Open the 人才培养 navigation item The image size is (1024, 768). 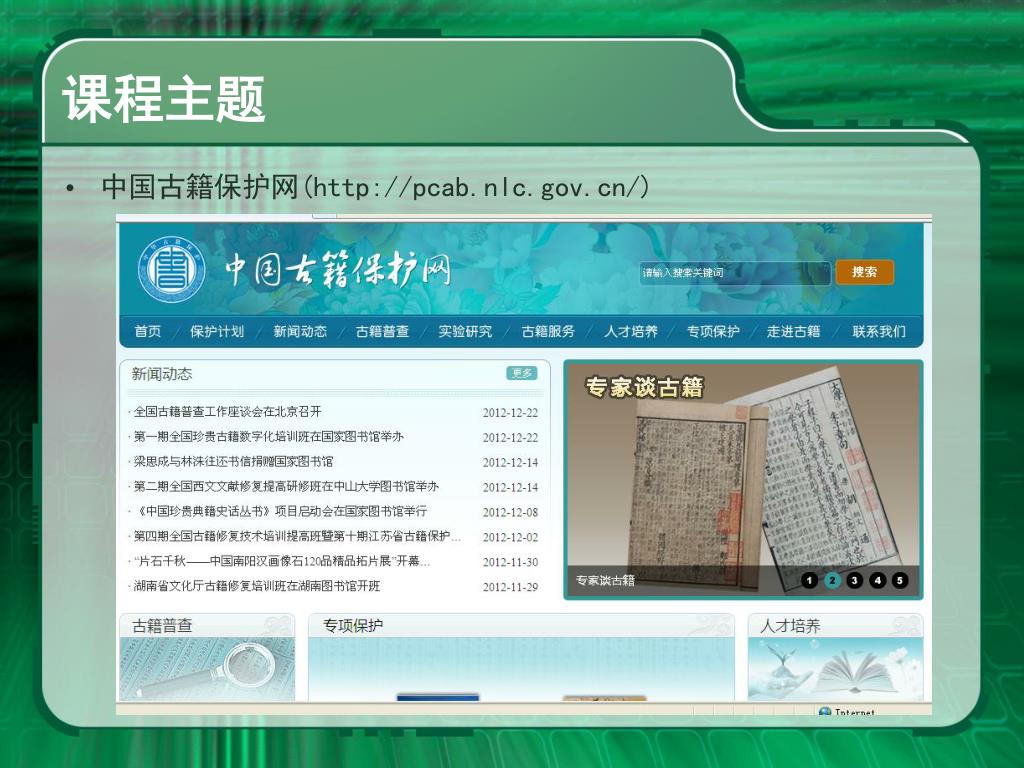(631, 331)
